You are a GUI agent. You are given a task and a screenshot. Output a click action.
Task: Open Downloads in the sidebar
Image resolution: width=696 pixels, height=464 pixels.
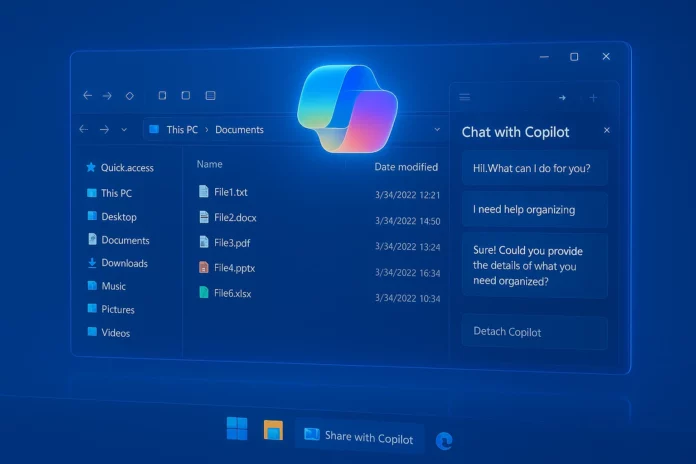point(118,263)
